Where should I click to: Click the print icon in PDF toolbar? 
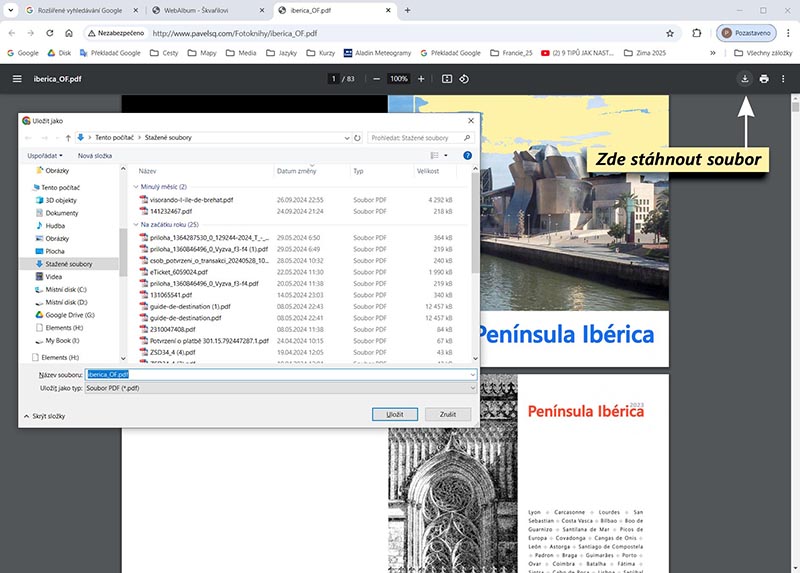[764, 79]
